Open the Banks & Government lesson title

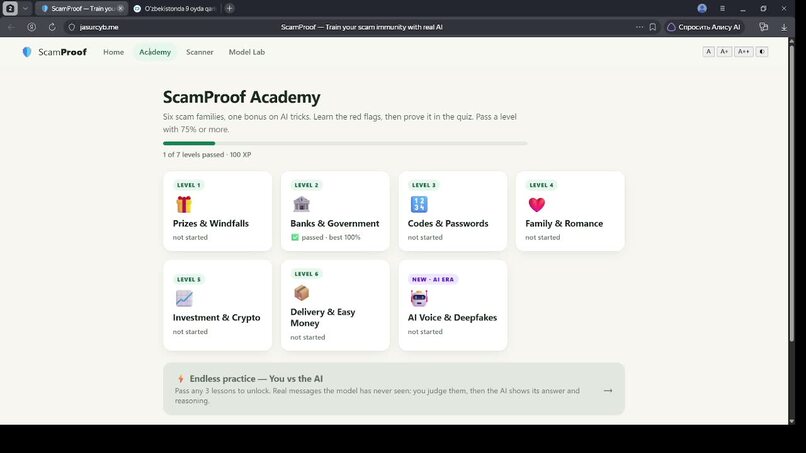335,224
